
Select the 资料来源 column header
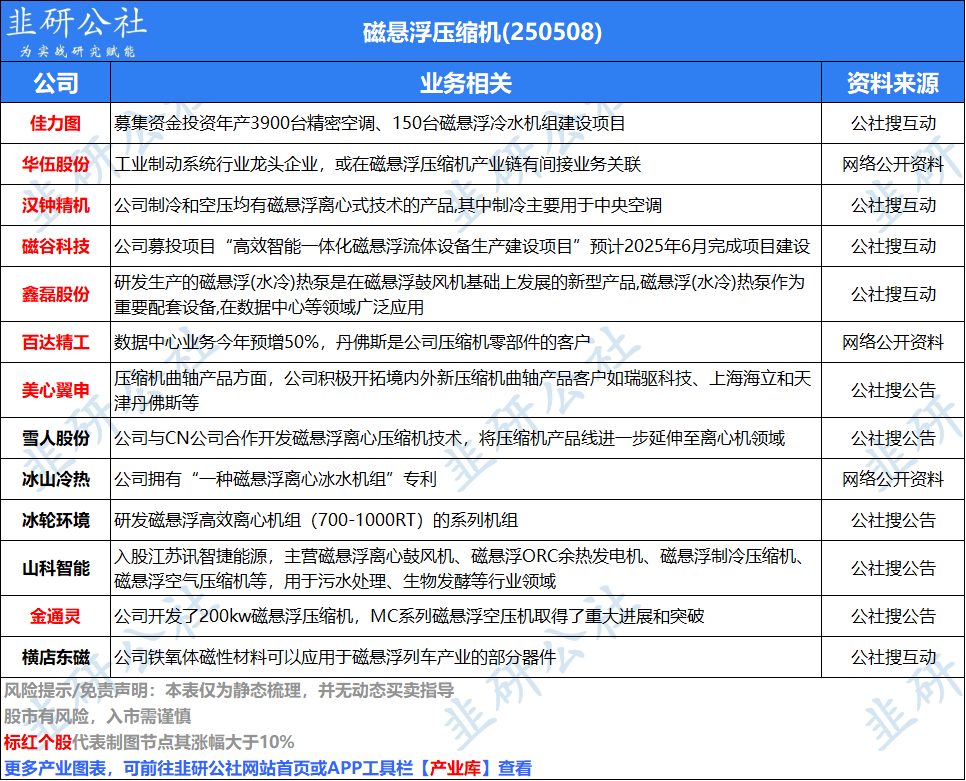(892, 82)
